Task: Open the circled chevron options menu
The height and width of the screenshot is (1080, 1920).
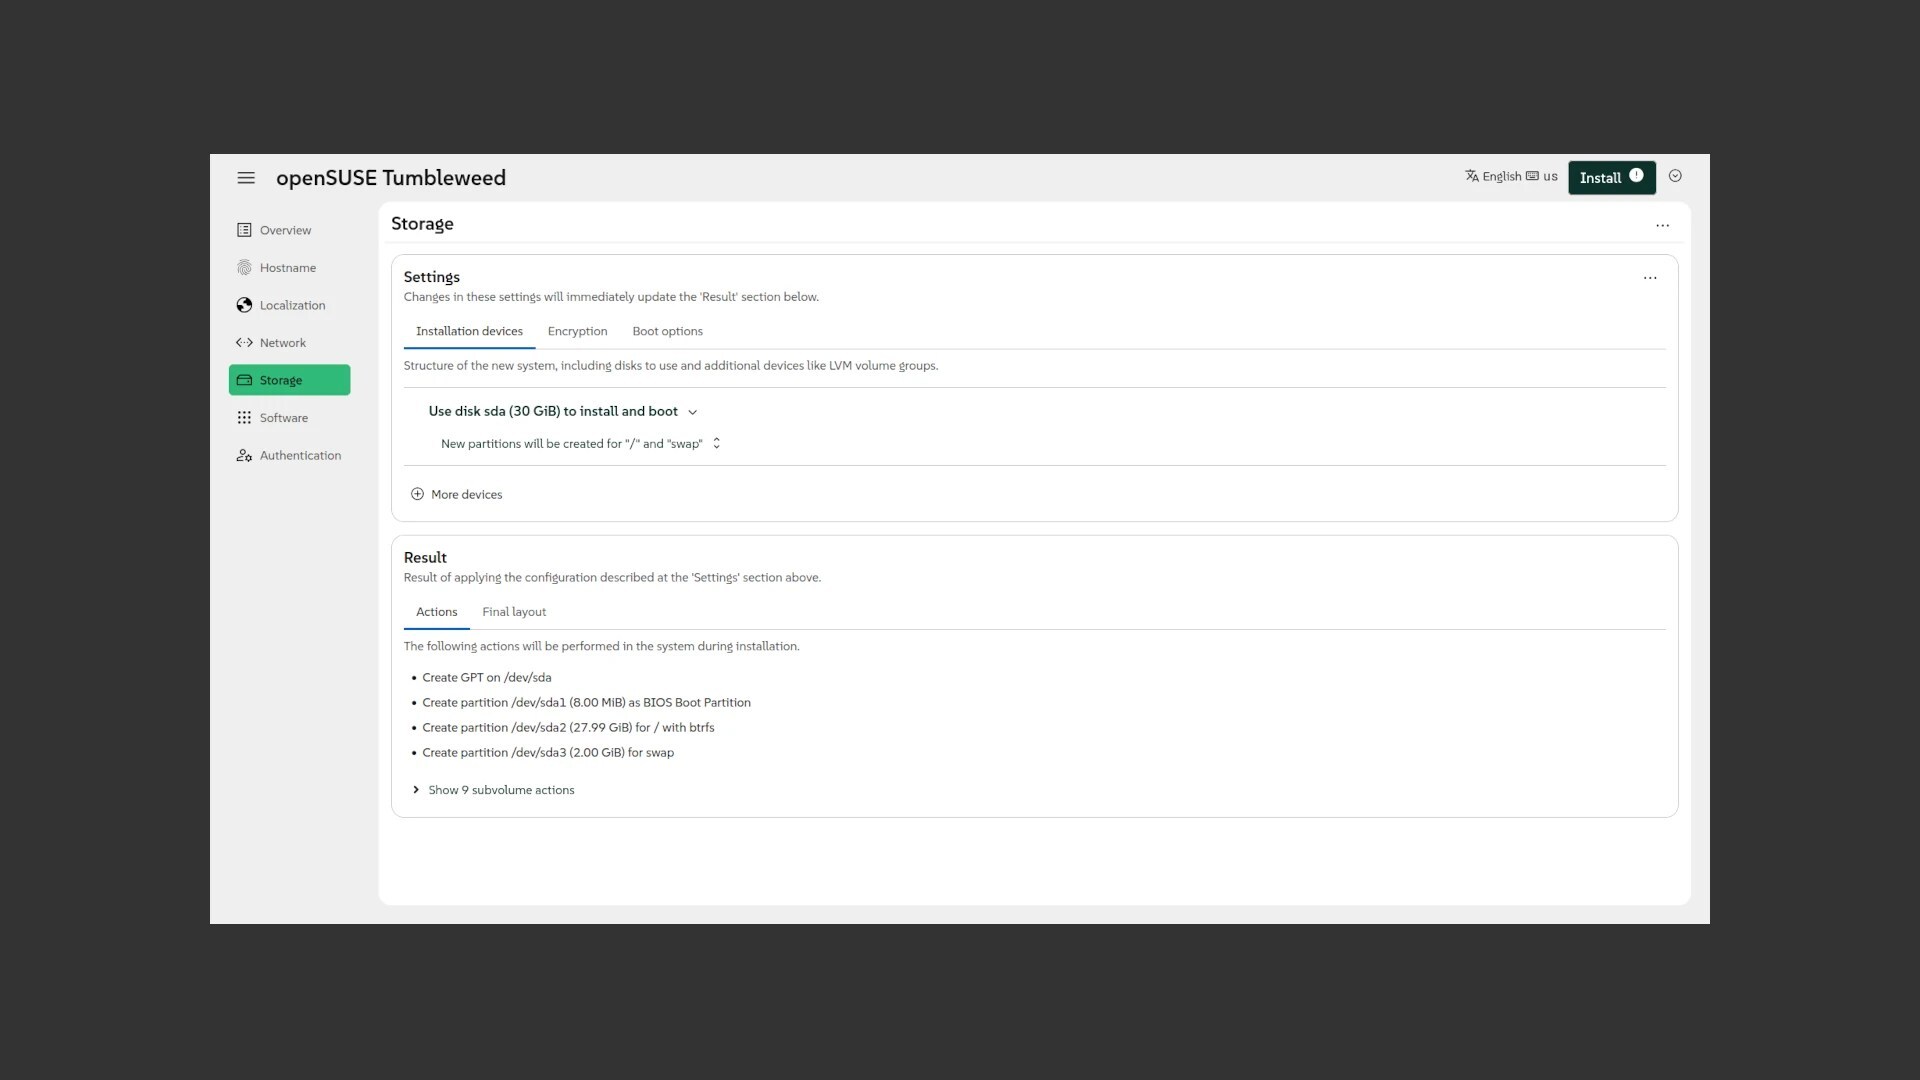Action: pos(1675,176)
